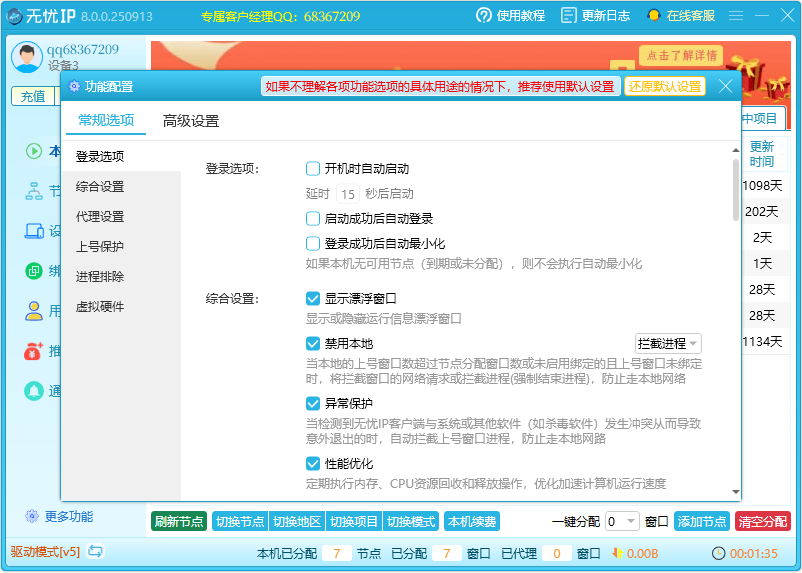
Task: Click 切换模式 button
Action: (x=411, y=522)
